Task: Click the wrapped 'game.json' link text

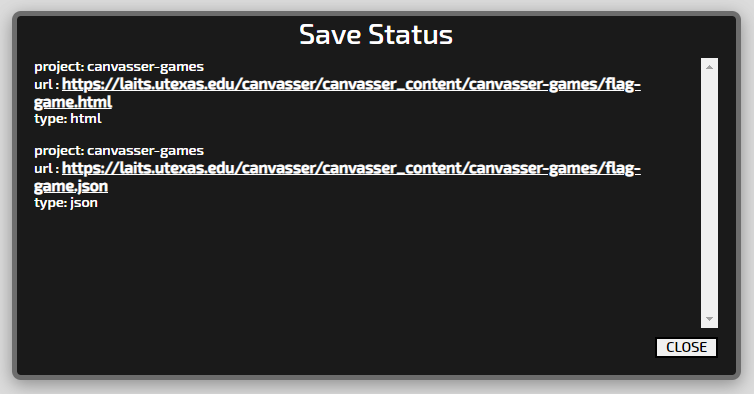Action: (71, 186)
